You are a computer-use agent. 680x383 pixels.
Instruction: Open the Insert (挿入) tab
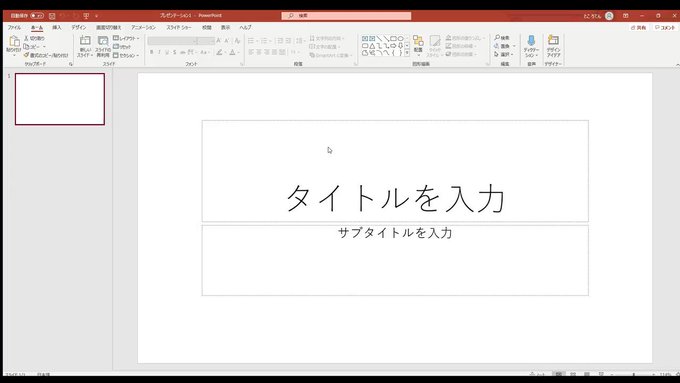tap(57, 27)
